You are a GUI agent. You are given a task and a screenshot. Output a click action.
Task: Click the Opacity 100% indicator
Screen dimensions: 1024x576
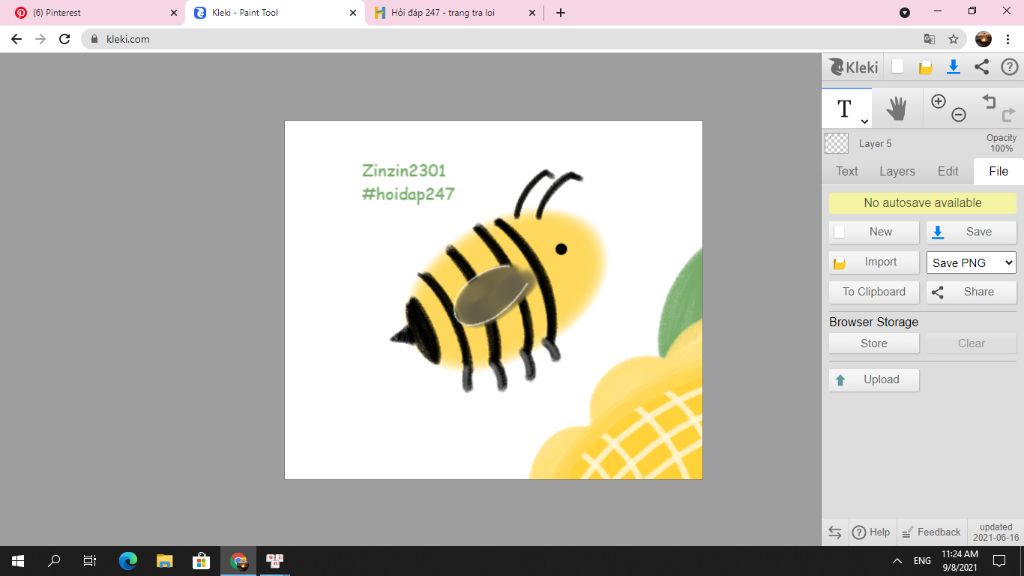pos(1001,143)
